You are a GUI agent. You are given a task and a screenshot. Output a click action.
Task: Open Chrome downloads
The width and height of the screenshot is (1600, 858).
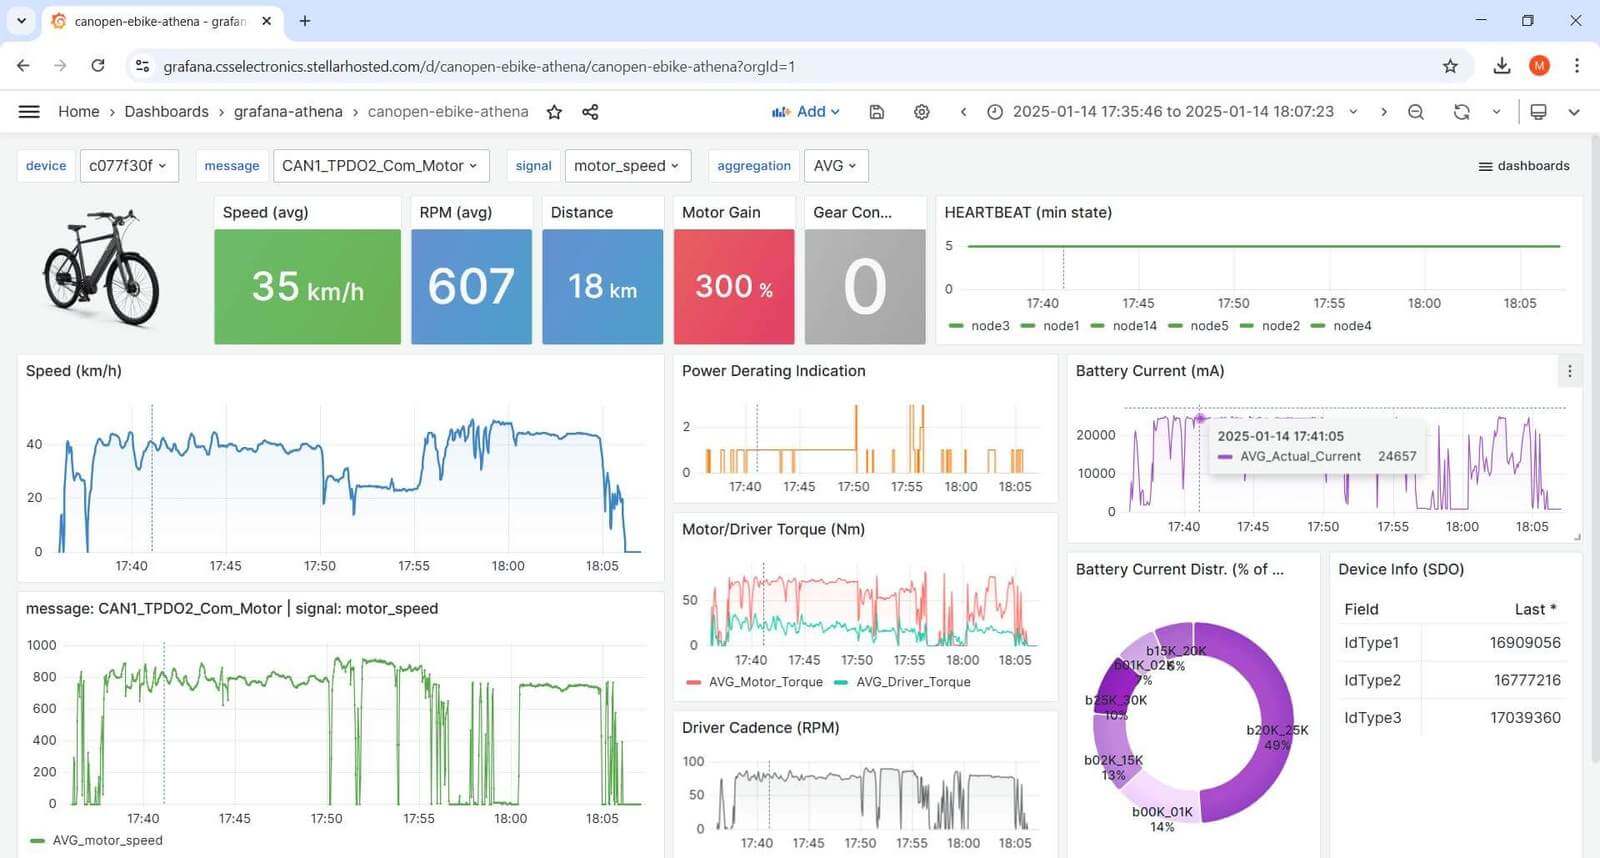point(1501,66)
